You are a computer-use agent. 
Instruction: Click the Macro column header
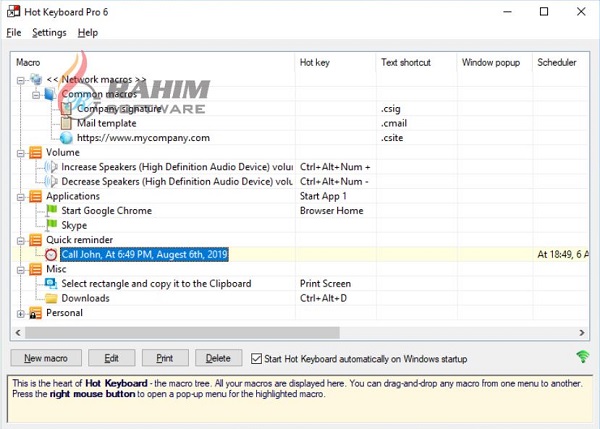[153, 62]
